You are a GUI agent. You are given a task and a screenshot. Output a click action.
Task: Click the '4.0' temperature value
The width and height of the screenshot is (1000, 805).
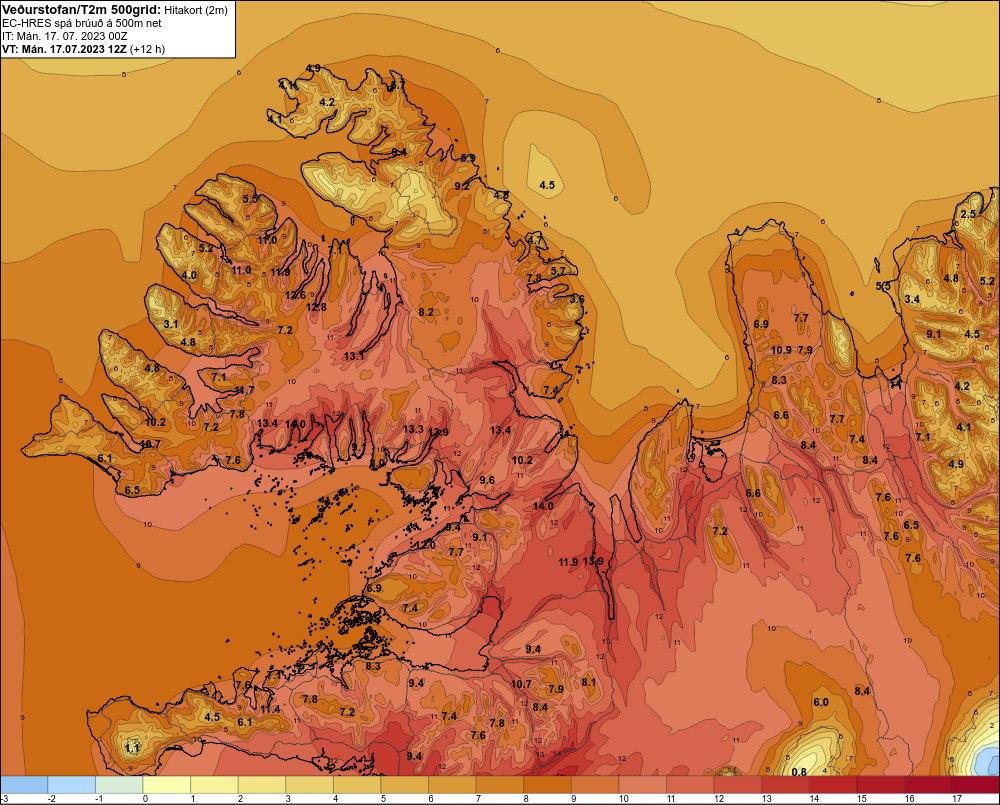pyautogui.click(x=189, y=276)
